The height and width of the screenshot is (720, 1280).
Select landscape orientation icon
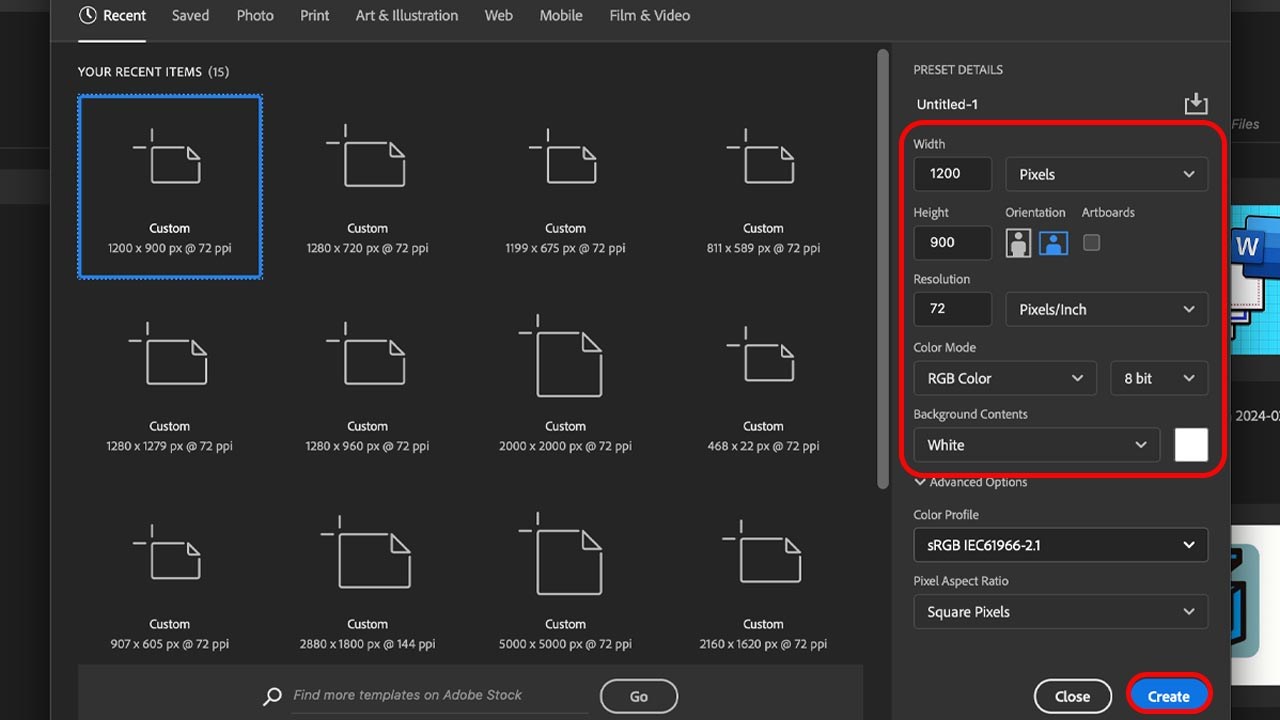[1053, 243]
